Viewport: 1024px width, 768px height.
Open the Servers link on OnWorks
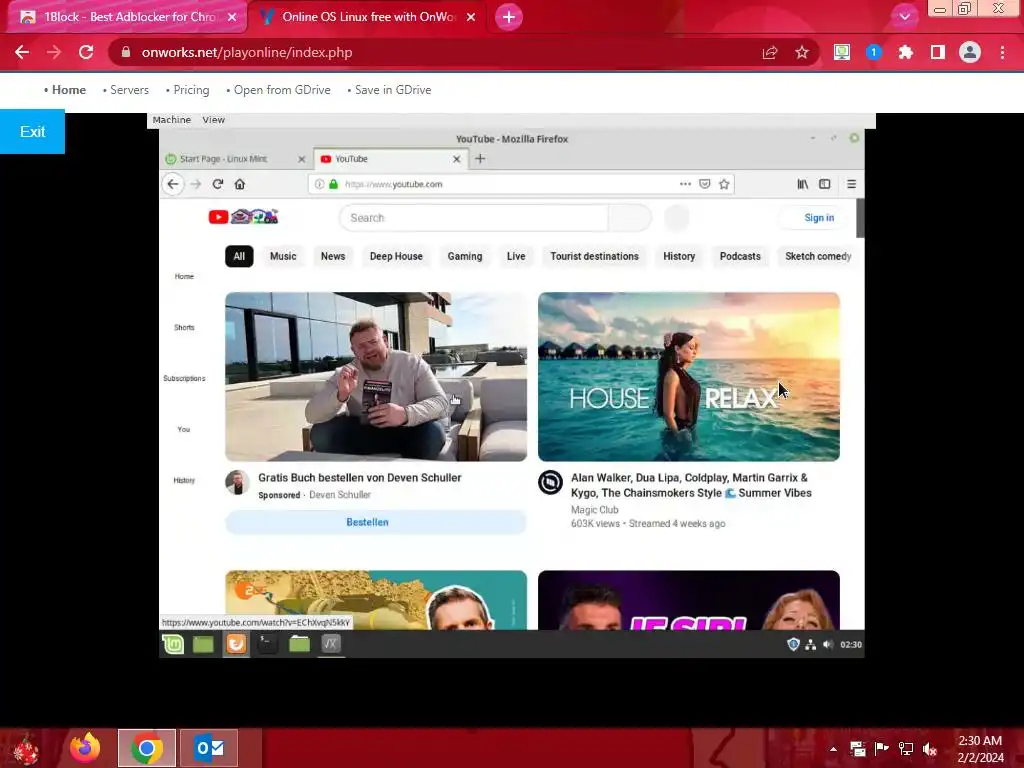[129, 90]
